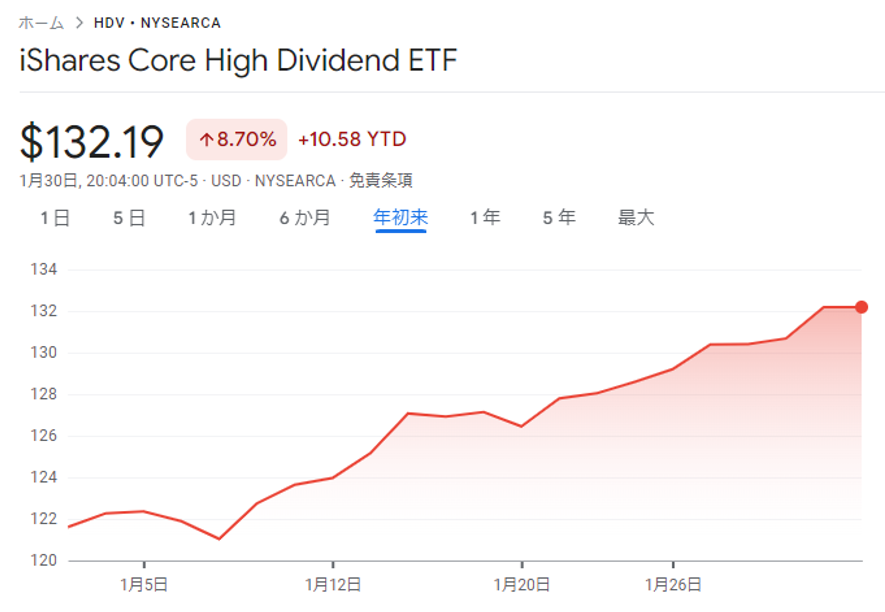Click the 1月5日 x-axis label
885x612 pixels.
tap(145, 583)
